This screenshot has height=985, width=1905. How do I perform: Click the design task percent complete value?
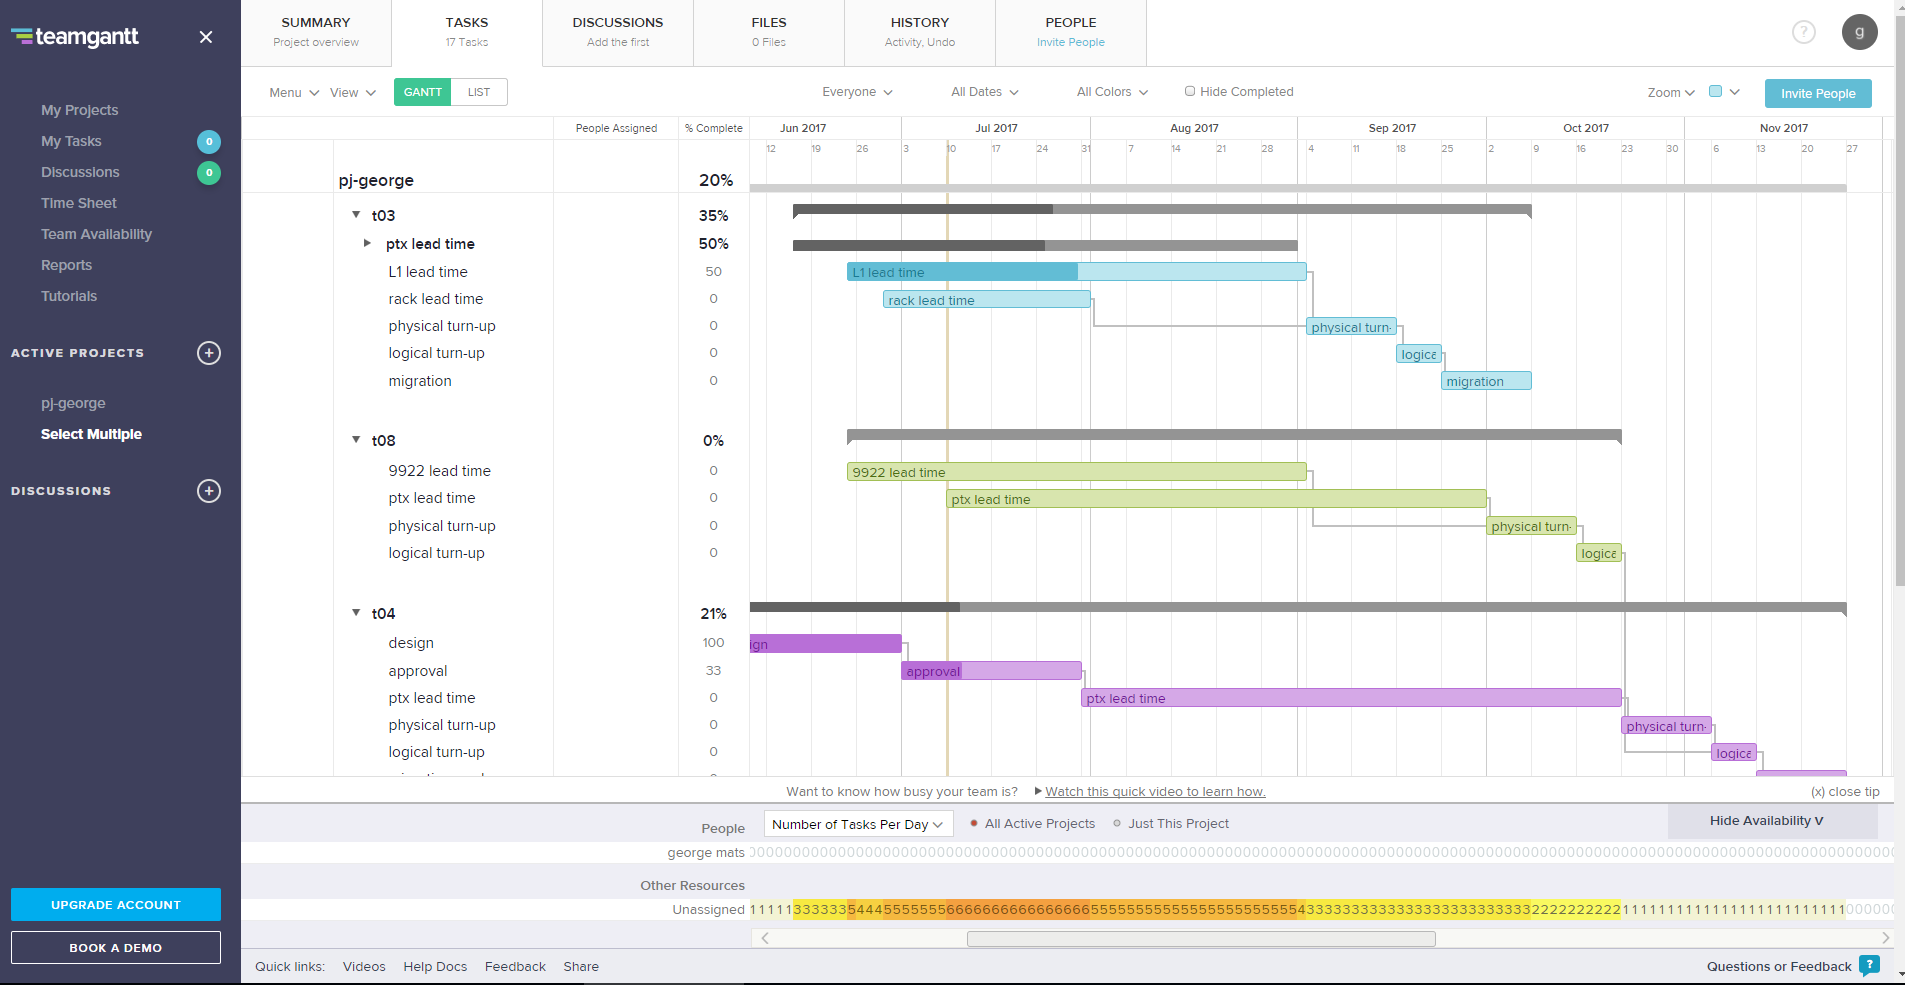click(x=713, y=643)
